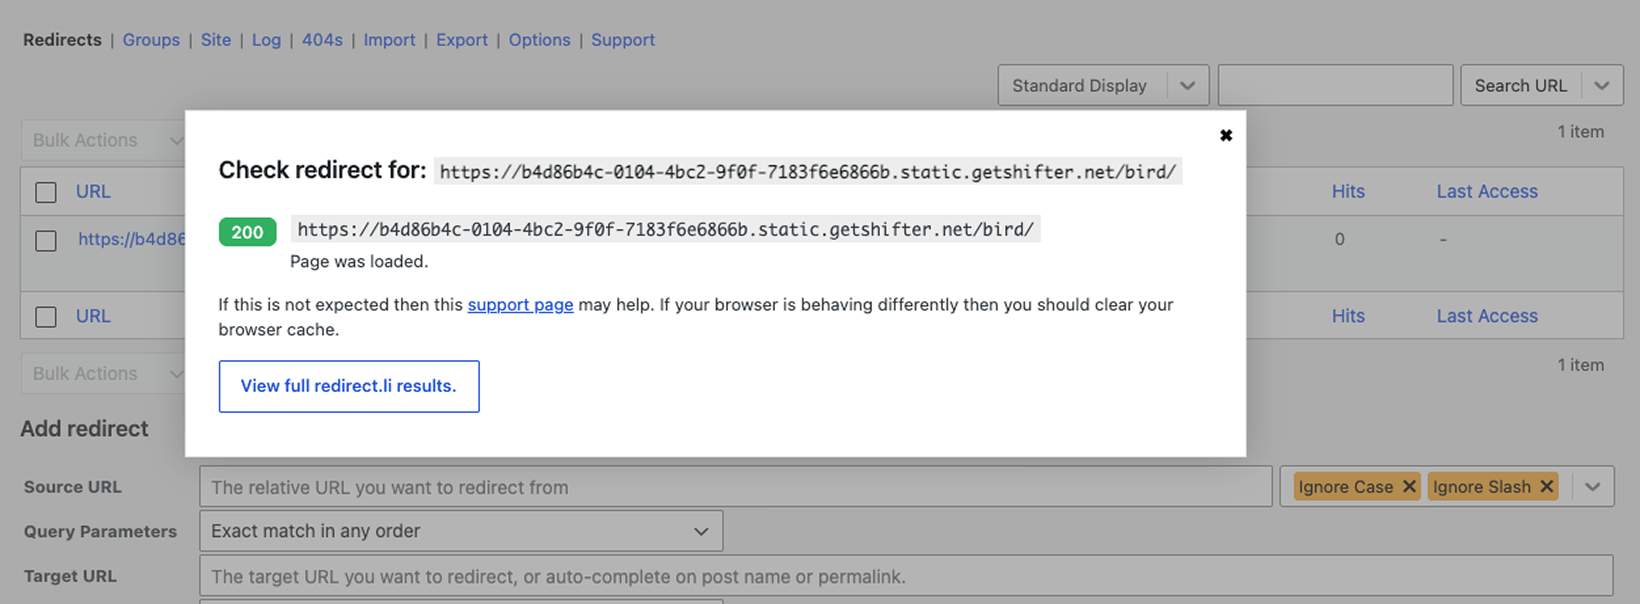Screen dimensions: 1640x604
Task: Focus the search text field
Action: click(1335, 85)
